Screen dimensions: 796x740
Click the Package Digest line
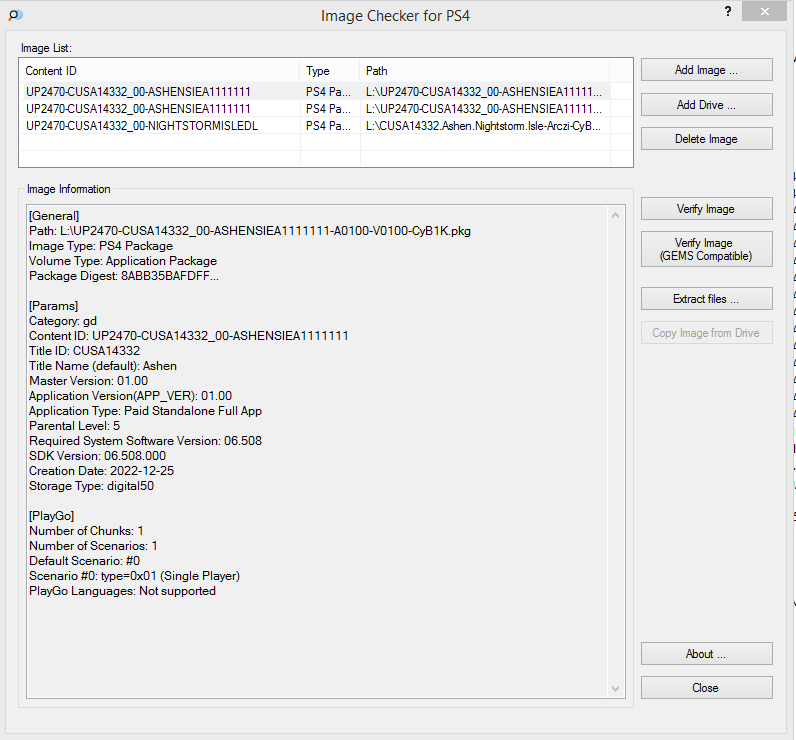coord(124,276)
